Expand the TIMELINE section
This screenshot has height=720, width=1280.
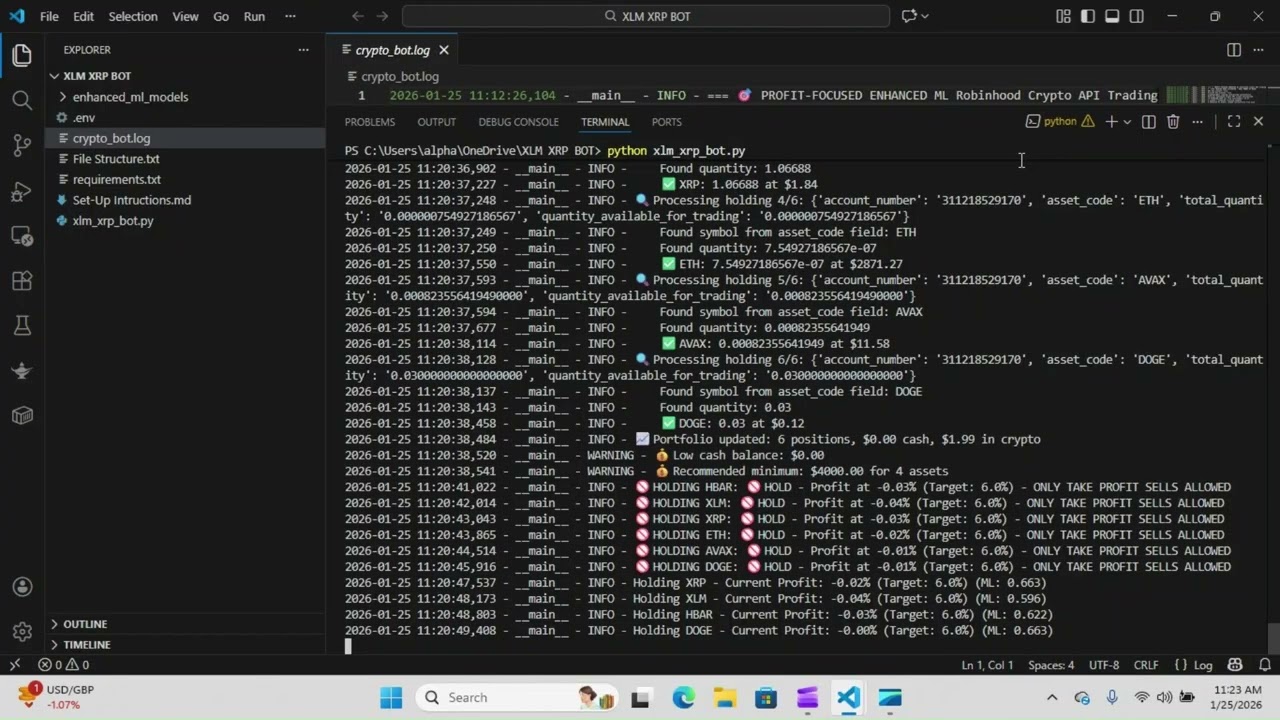click(x=186, y=645)
